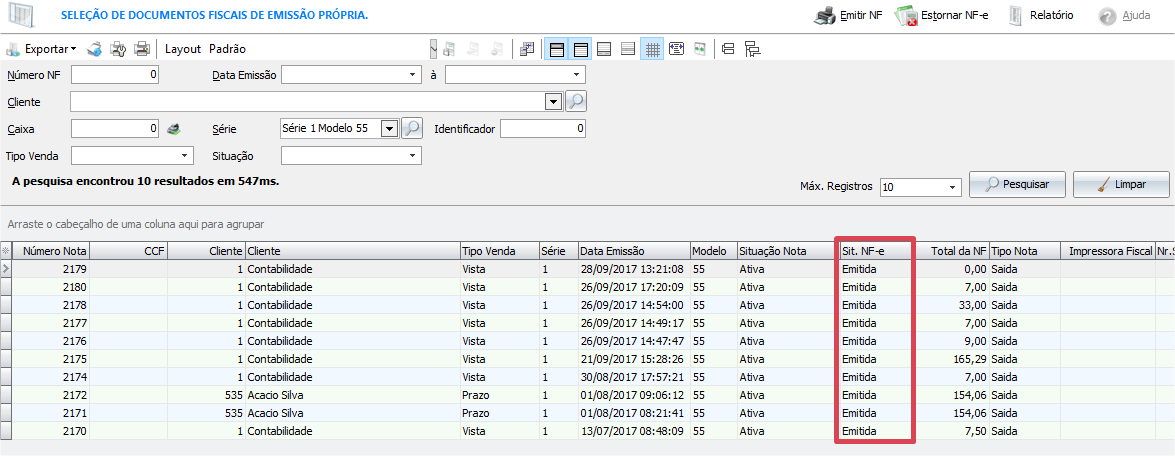
Task: Select row with Número Nota 2179
Action: 587,269
